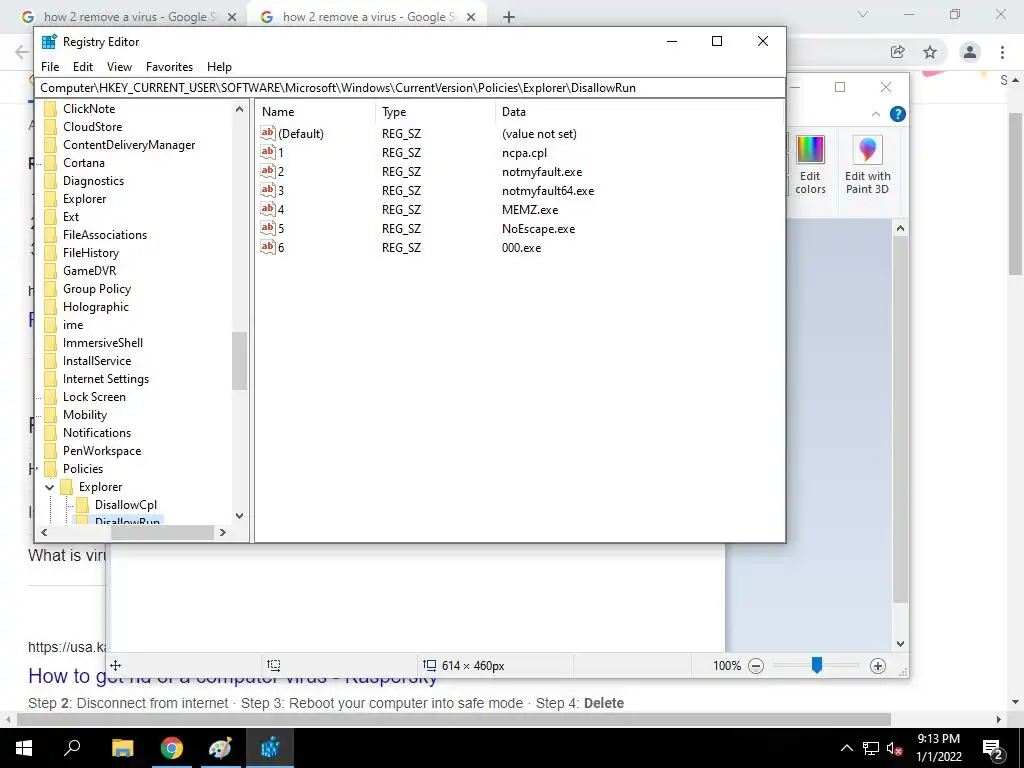Select the ncpa.cpl data entry

point(524,153)
